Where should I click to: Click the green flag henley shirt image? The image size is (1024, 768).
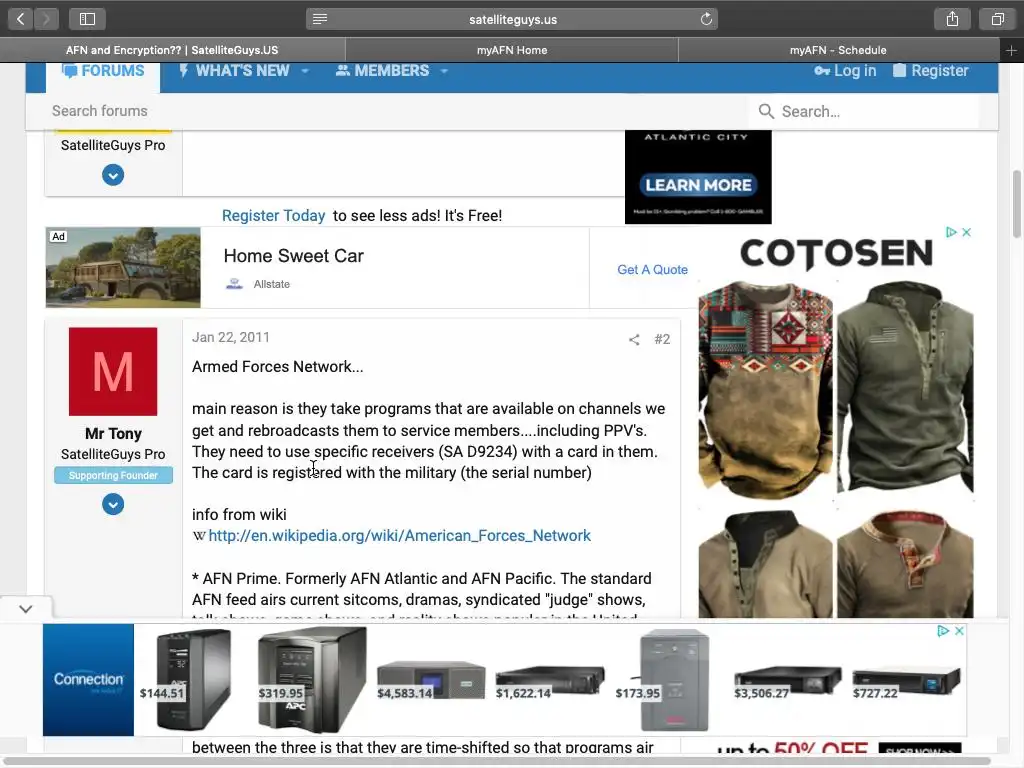[x=905, y=387]
